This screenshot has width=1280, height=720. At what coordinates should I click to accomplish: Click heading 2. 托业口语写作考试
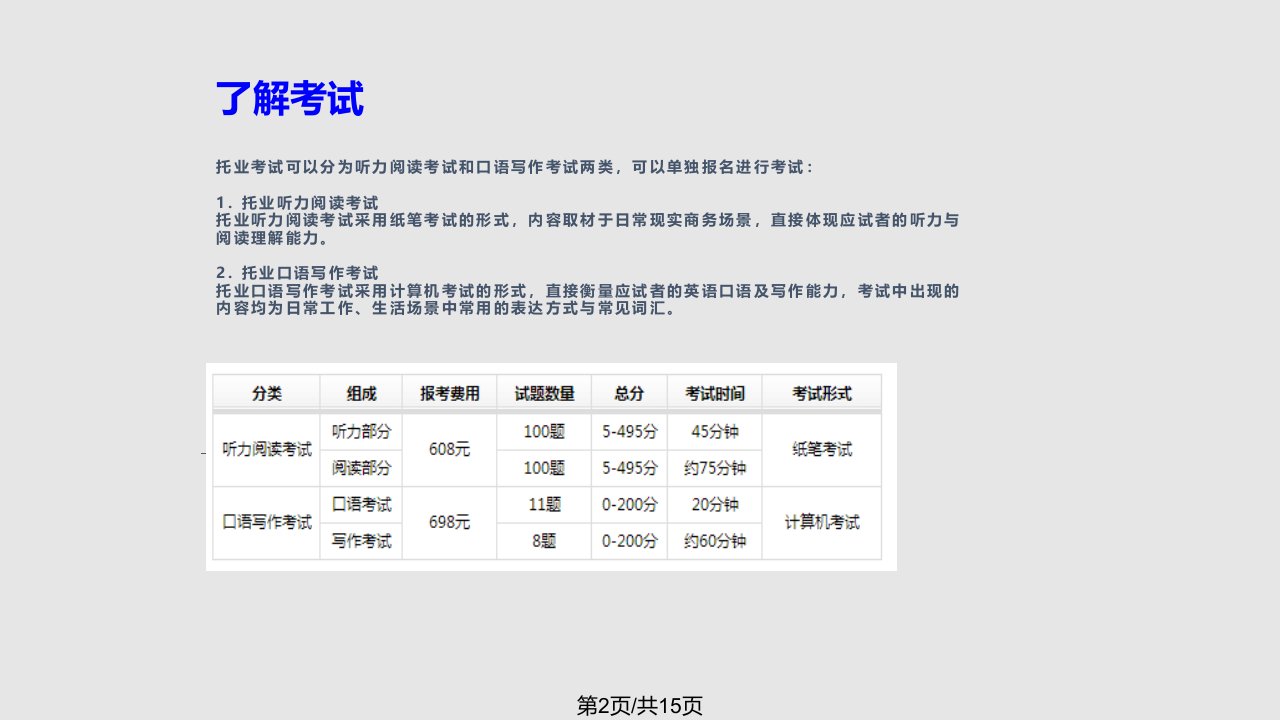(x=297, y=273)
